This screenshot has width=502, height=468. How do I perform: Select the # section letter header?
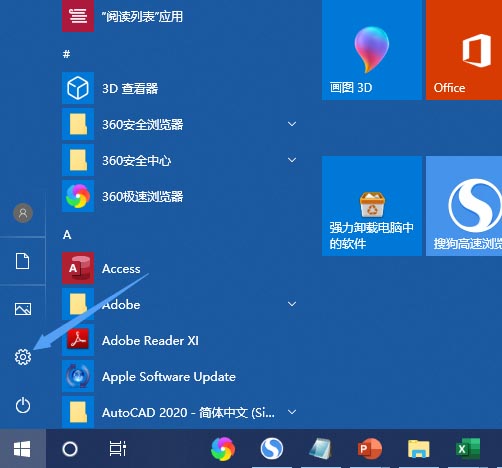point(67,54)
